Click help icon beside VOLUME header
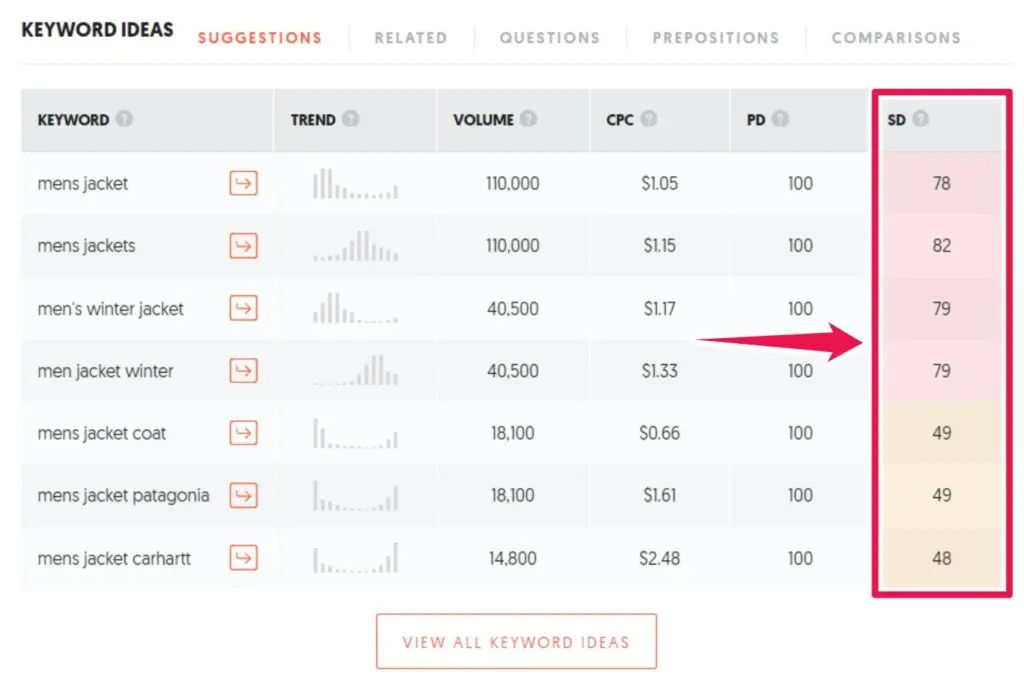The height and width of the screenshot is (682, 1024). pyautogui.click(x=528, y=119)
